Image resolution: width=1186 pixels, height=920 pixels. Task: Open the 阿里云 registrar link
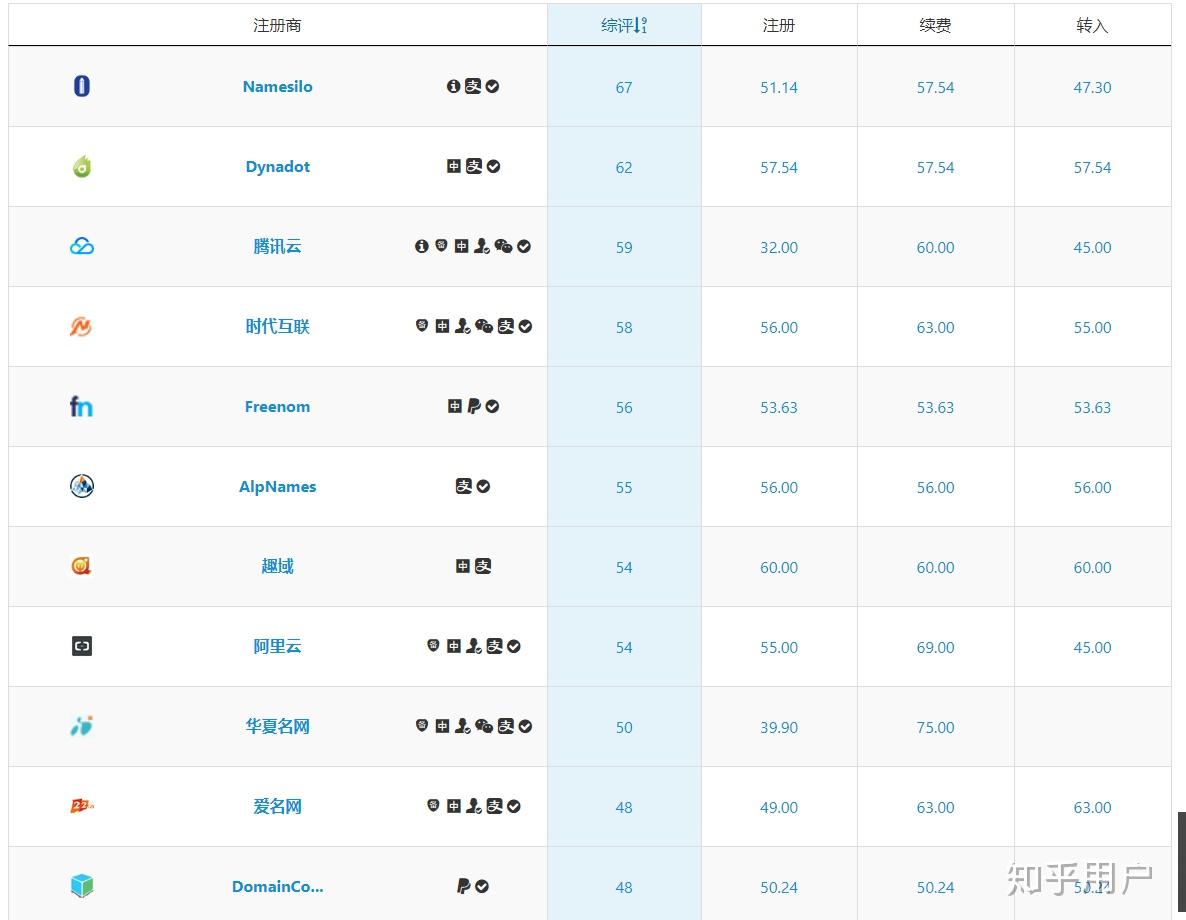click(x=278, y=646)
